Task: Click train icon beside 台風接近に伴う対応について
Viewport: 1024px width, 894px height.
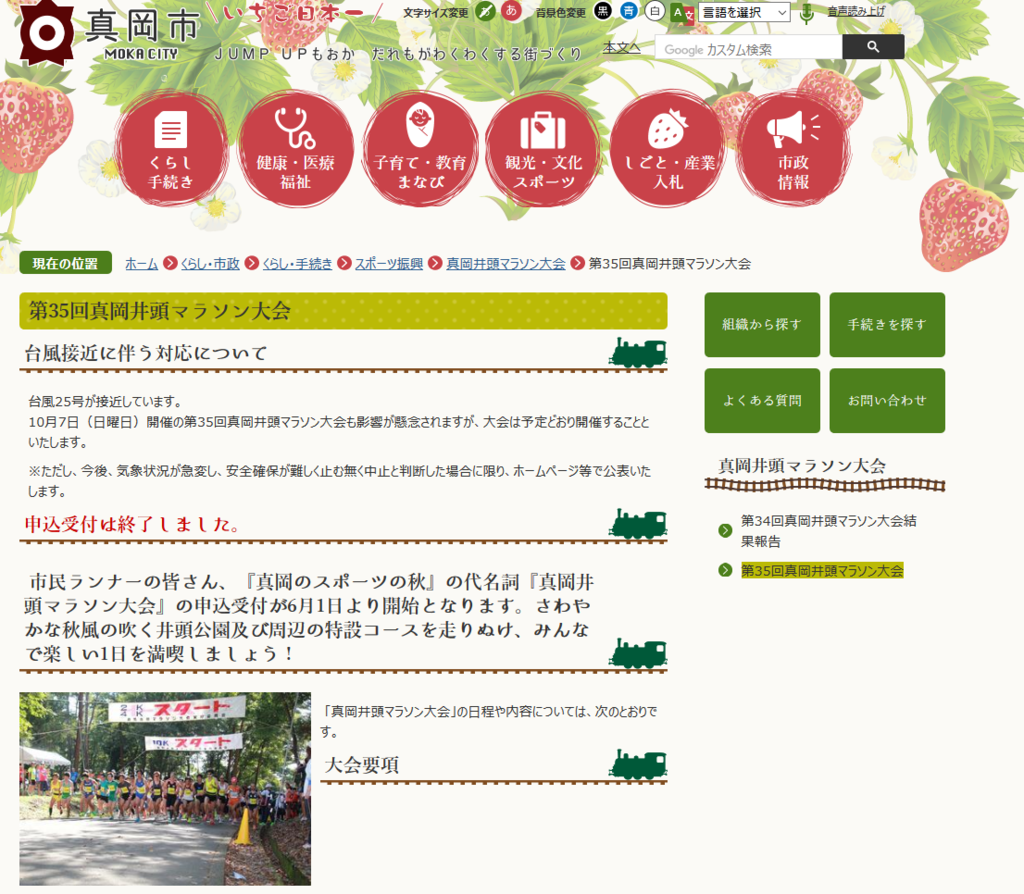Action: 638,353
